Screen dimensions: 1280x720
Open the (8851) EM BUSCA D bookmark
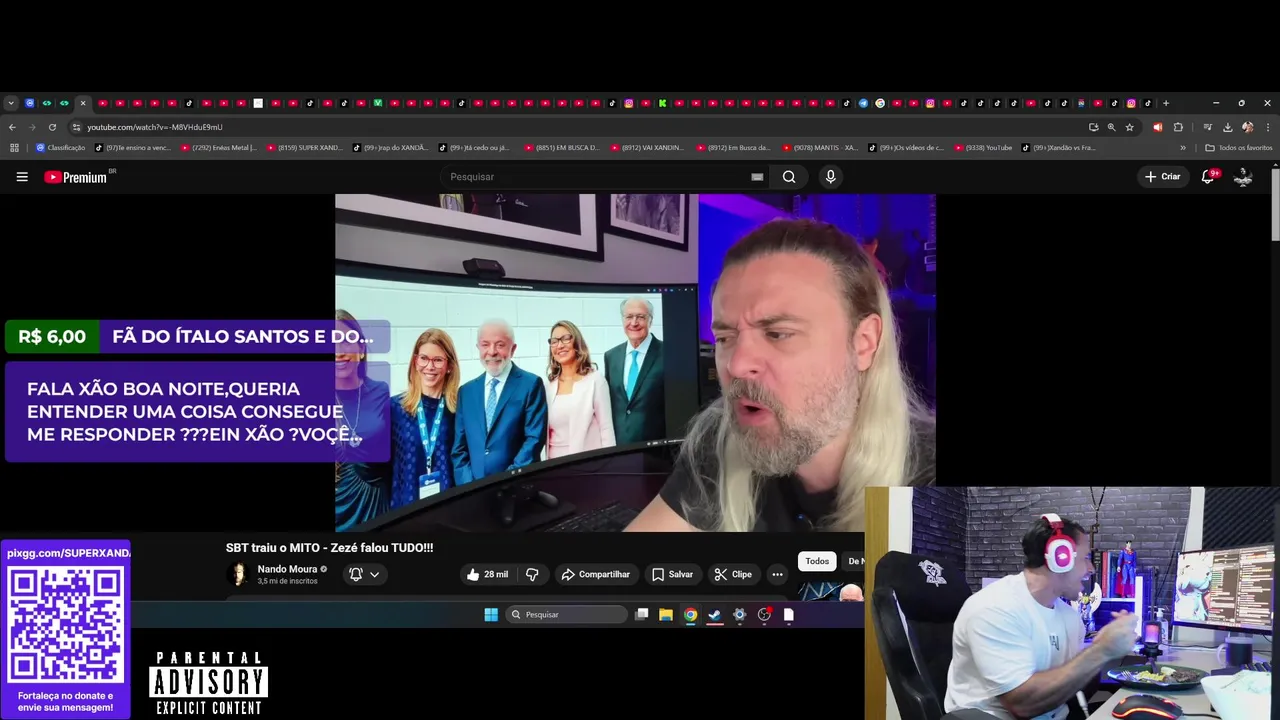[563, 148]
